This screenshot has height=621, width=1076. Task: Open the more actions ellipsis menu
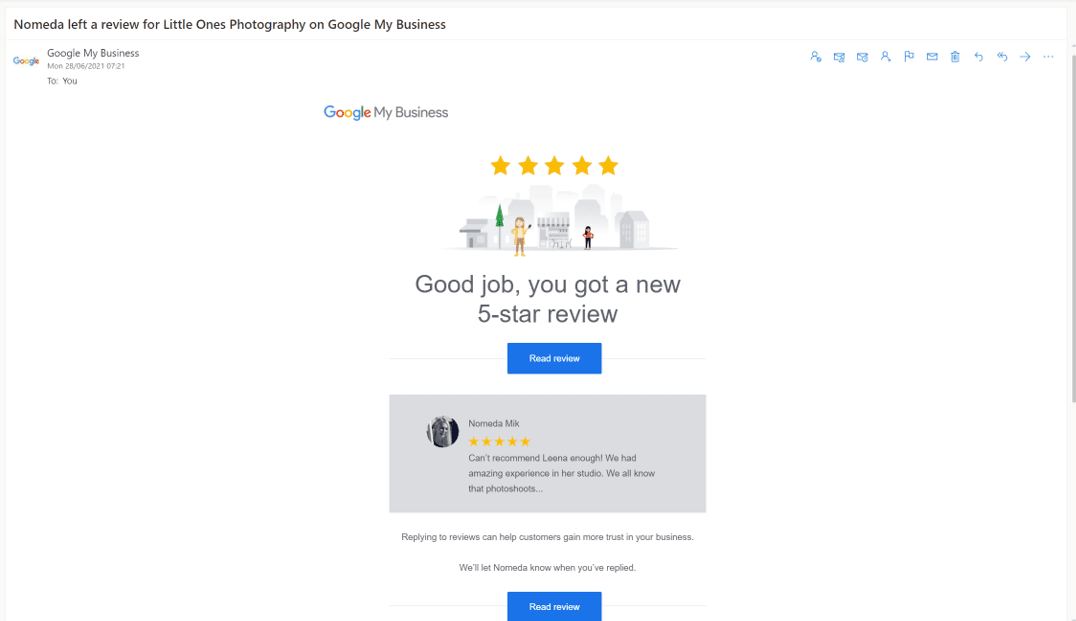(x=1049, y=57)
